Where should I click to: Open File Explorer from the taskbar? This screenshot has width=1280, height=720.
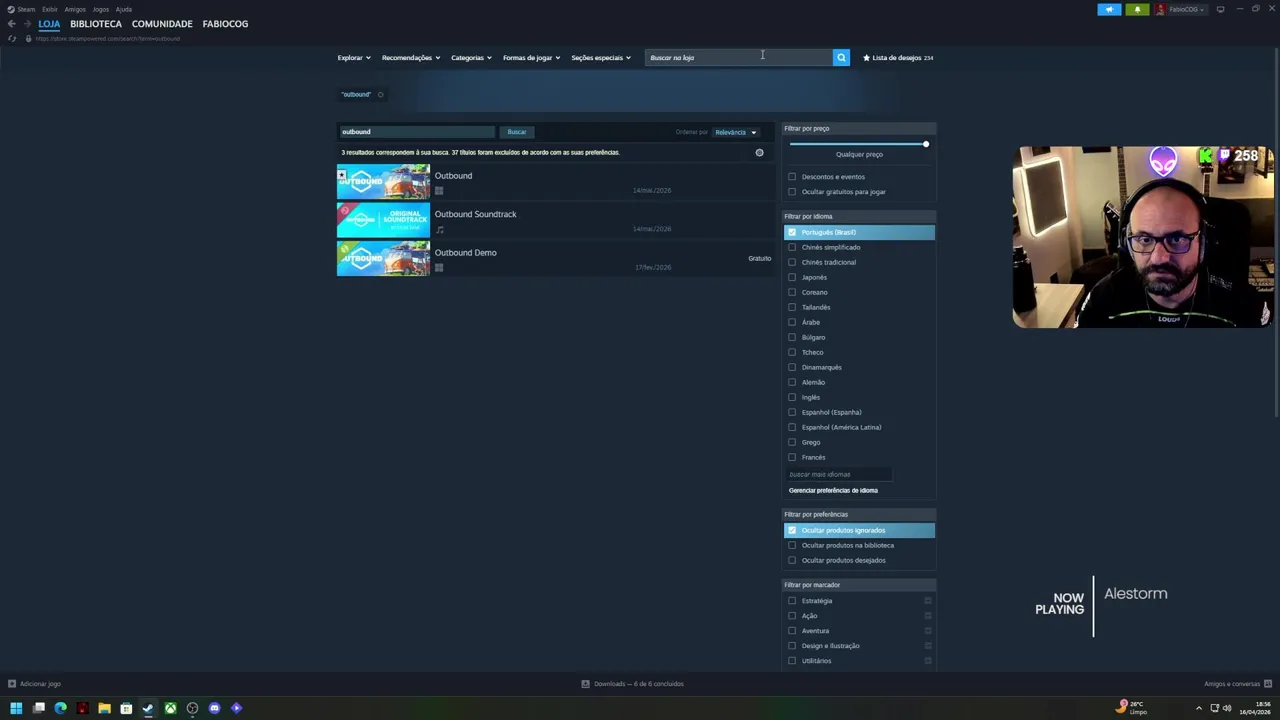click(x=104, y=708)
